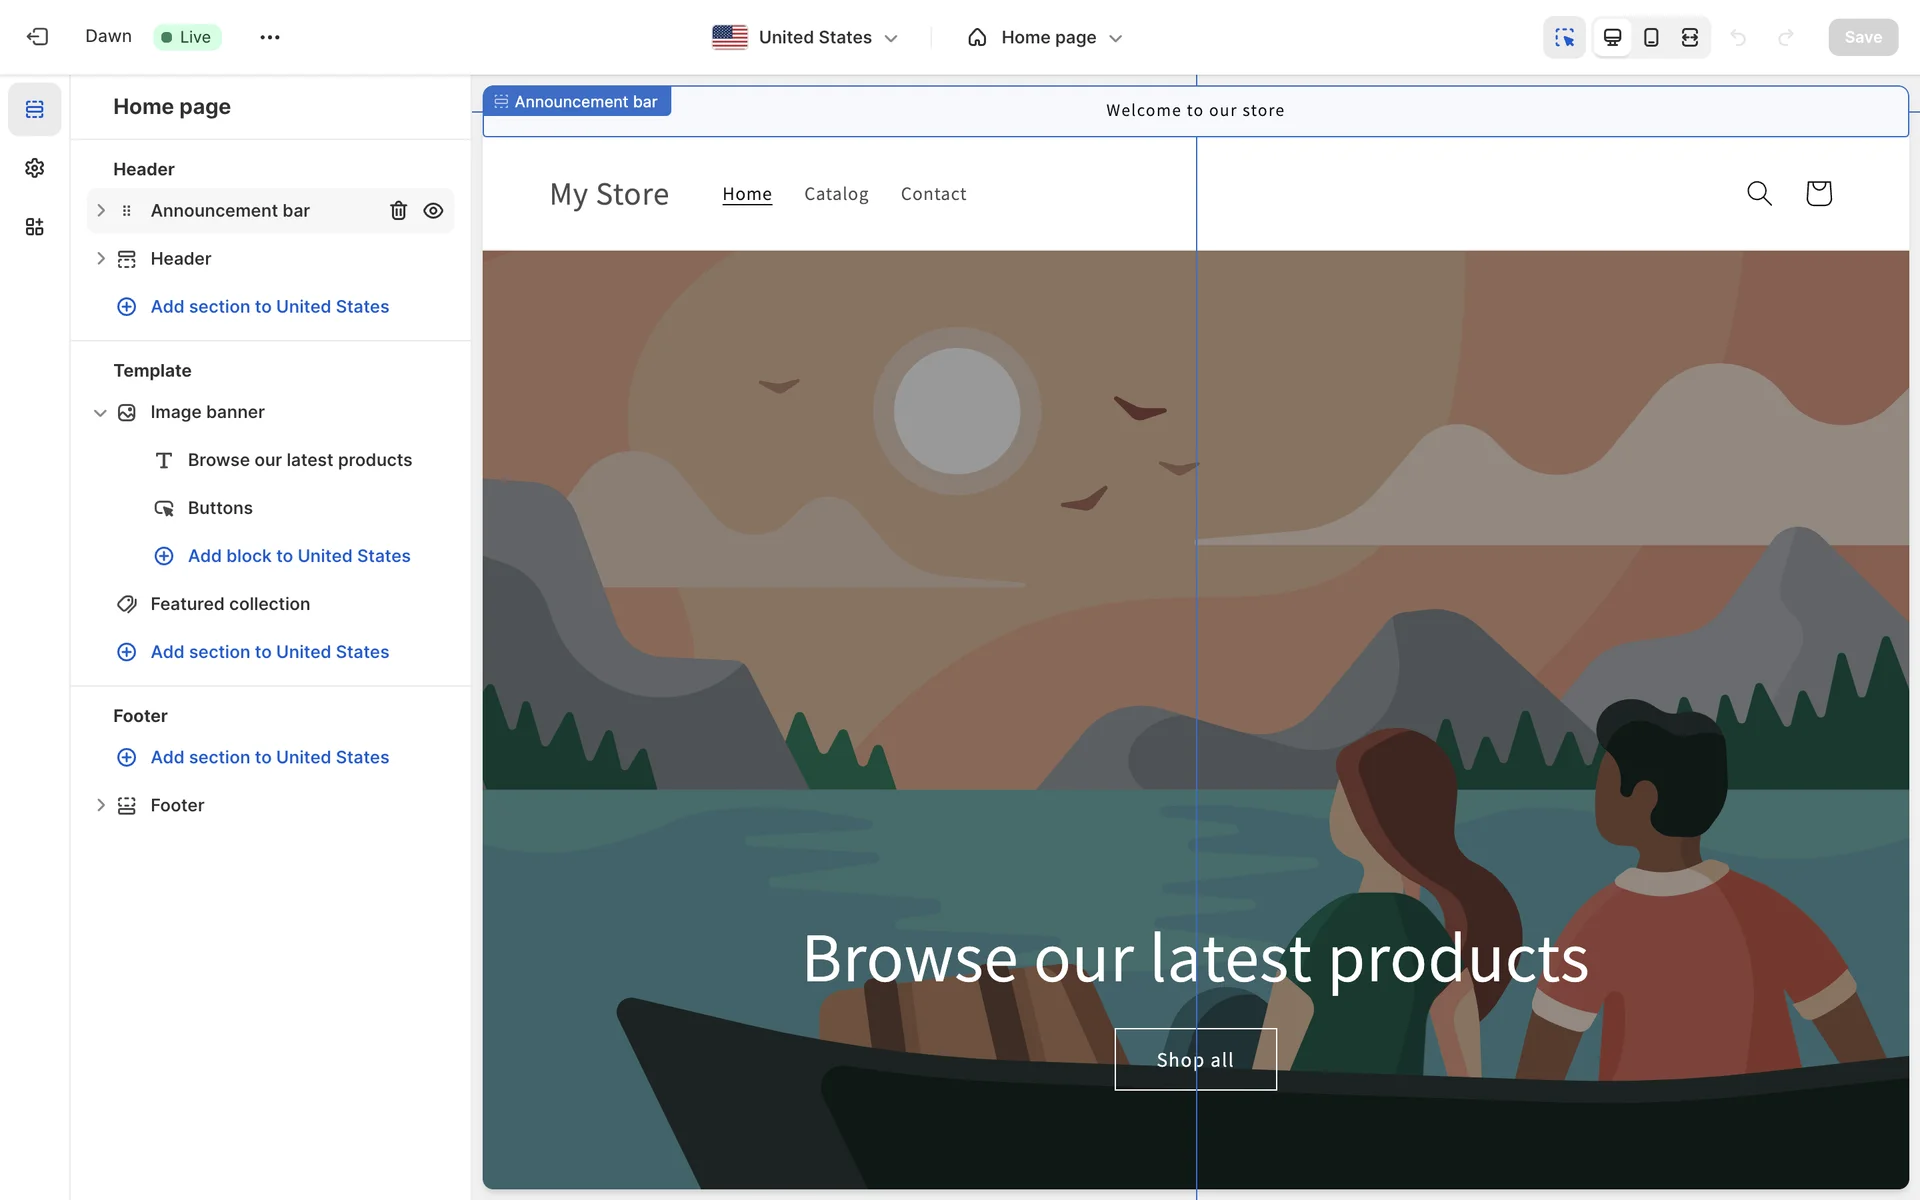Hide the Announcement bar section
Viewport: 1920px width, 1200px height.
pos(433,211)
